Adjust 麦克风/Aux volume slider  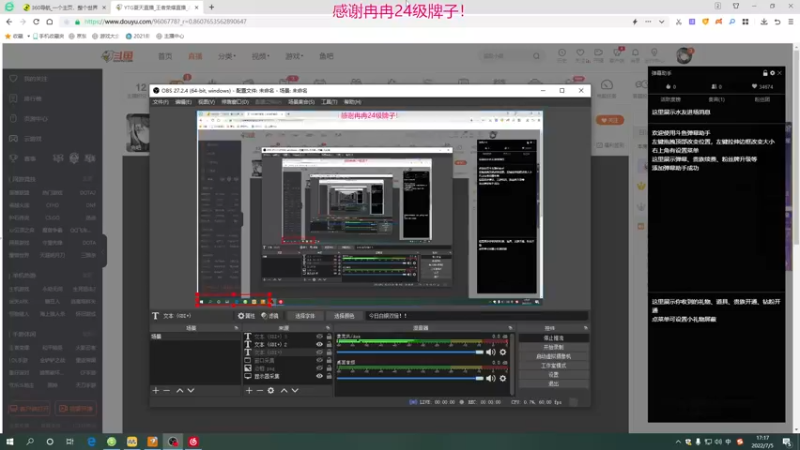tap(410, 352)
